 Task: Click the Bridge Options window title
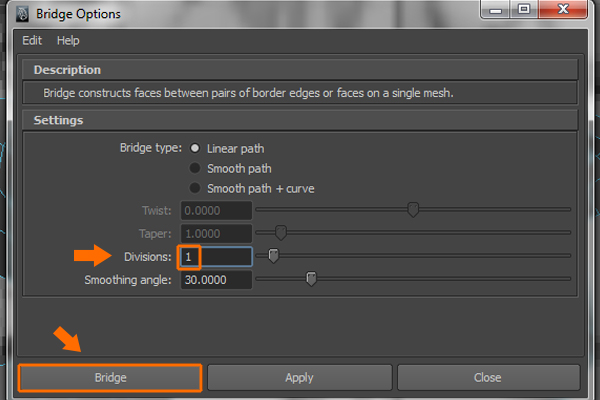click(78, 14)
